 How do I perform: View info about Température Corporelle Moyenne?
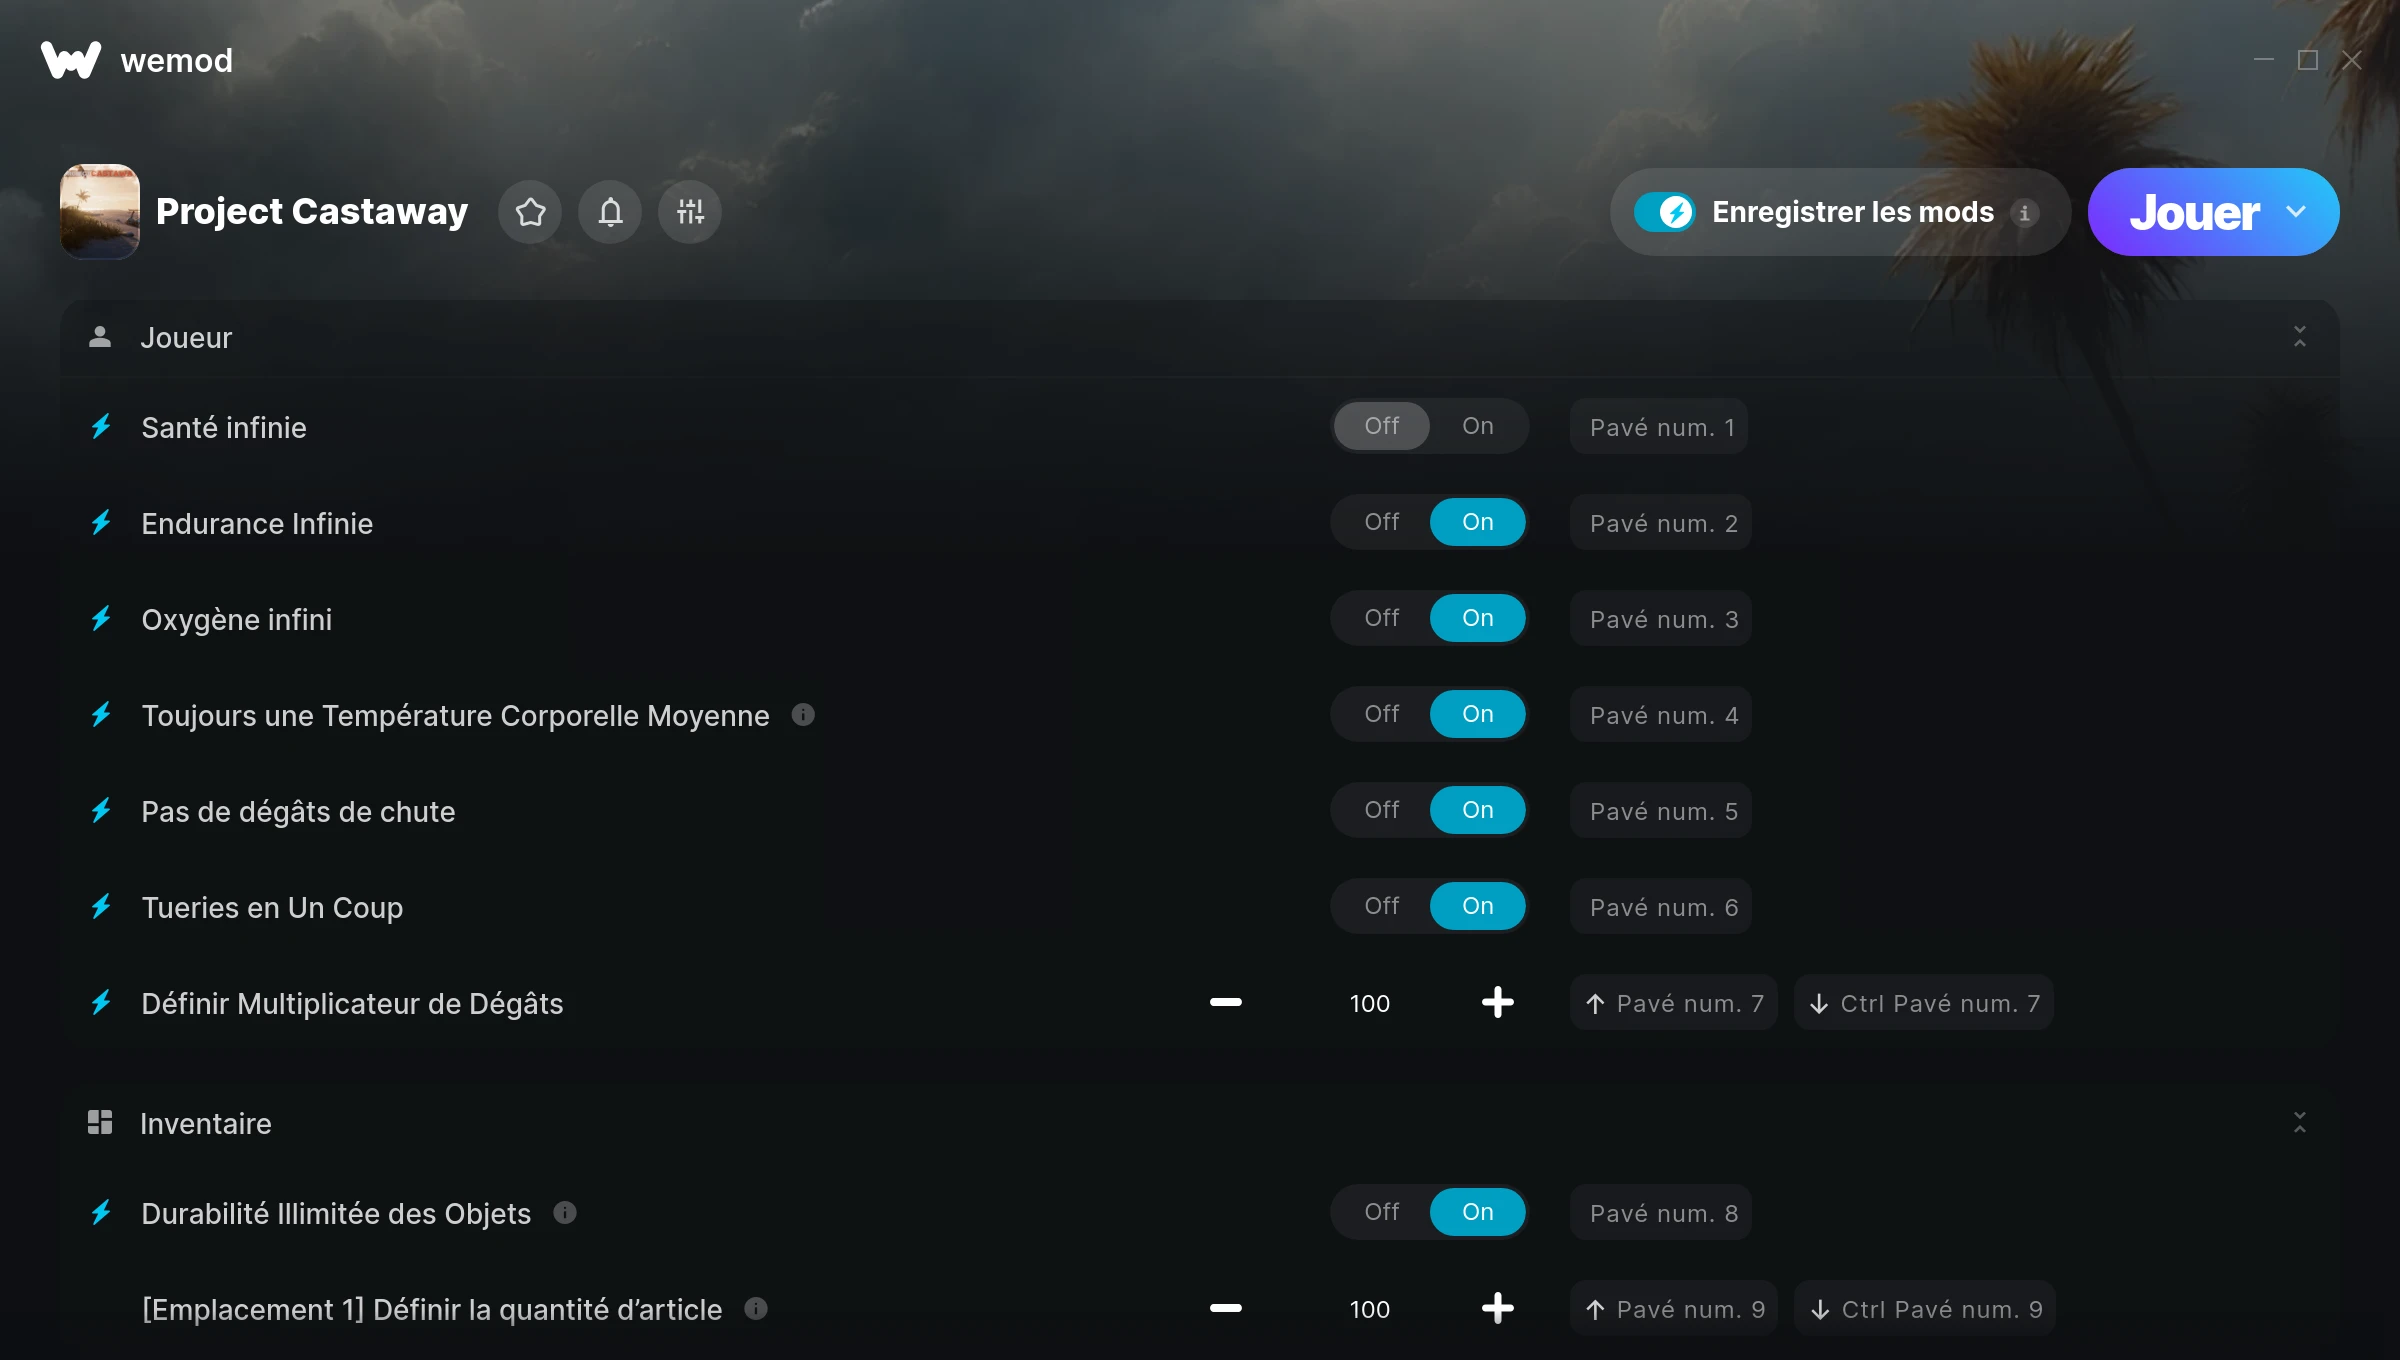803,714
